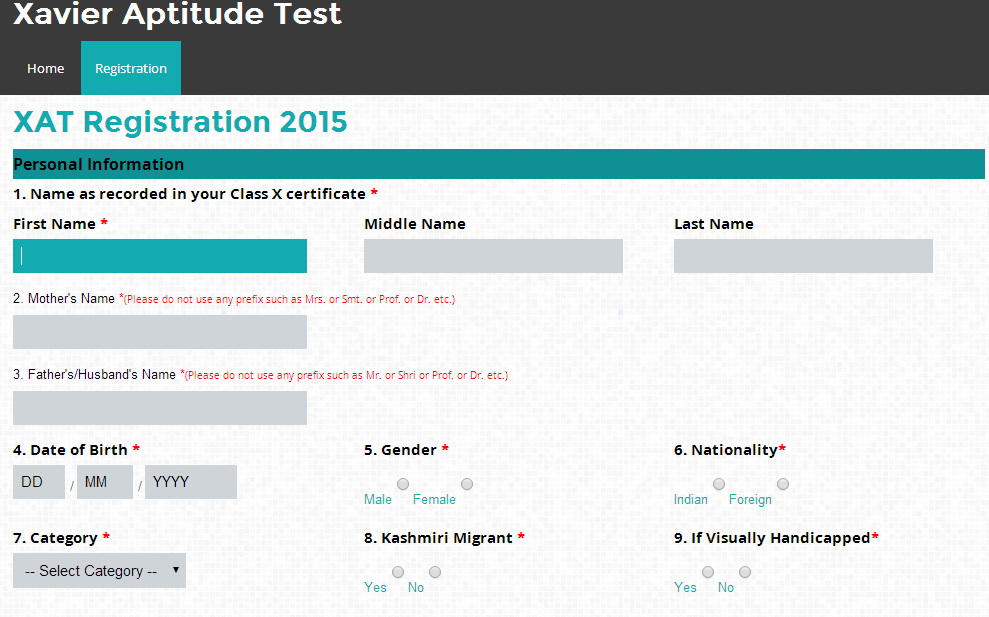Open the Registration tab

pyautogui.click(x=130, y=68)
